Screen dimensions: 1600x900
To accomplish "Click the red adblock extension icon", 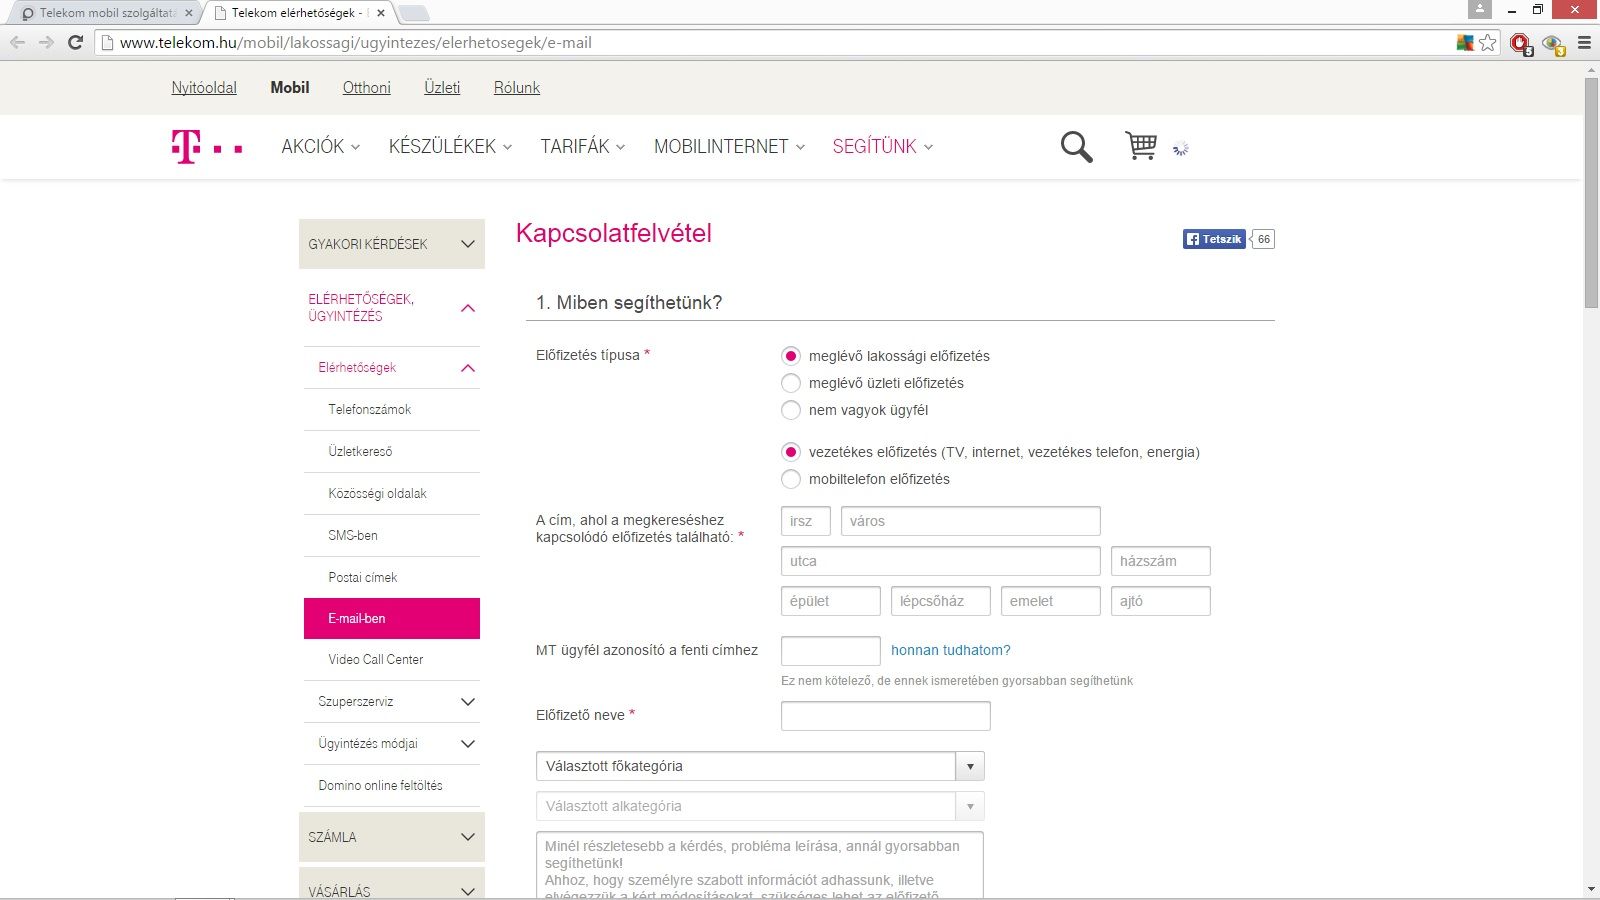I will (x=1521, y=43).
